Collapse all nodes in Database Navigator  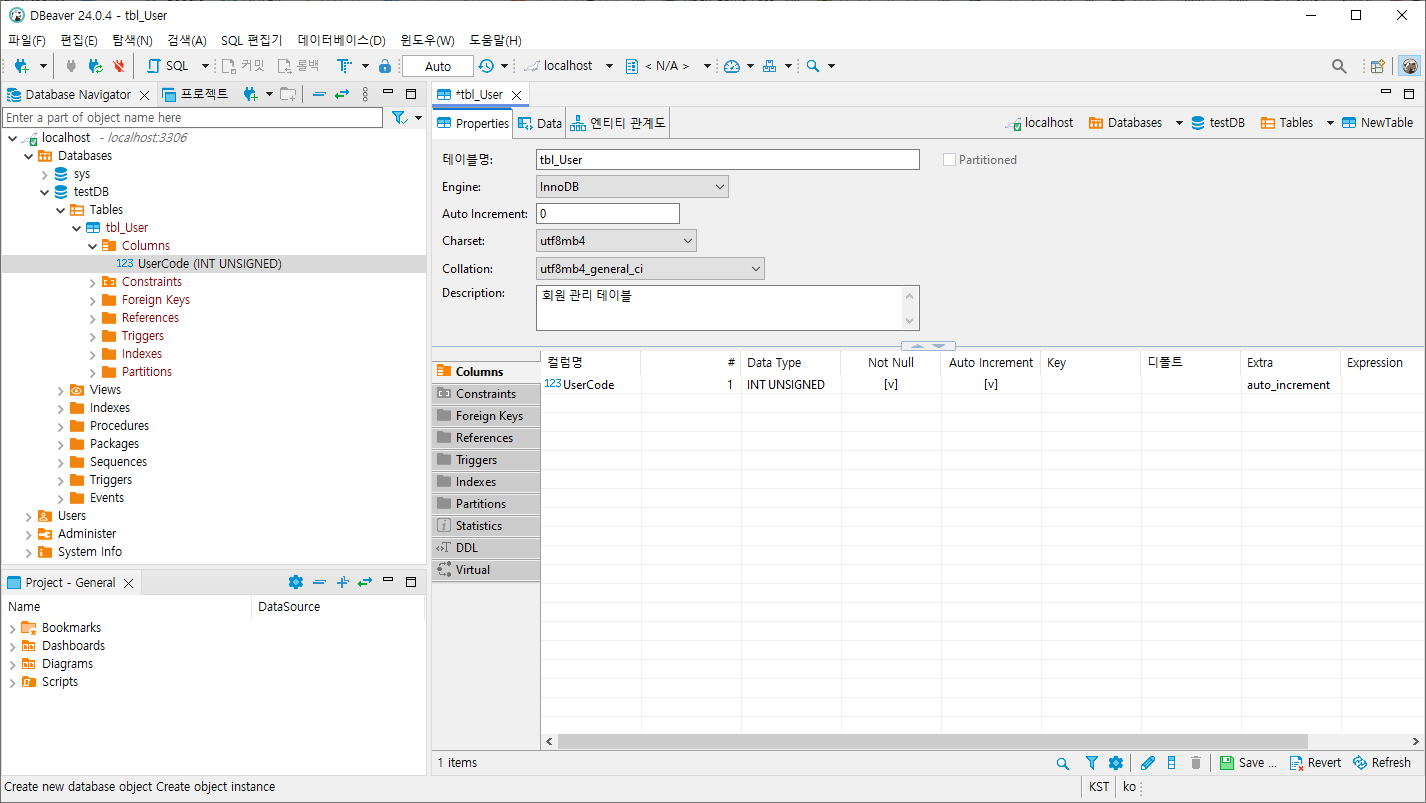point(319,94)
